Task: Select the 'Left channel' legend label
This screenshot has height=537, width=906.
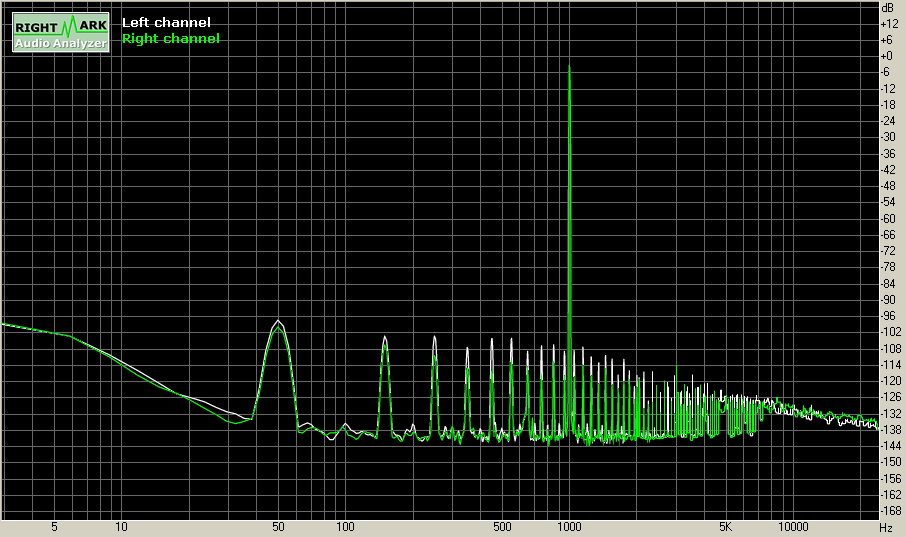Action: (166, 23)
